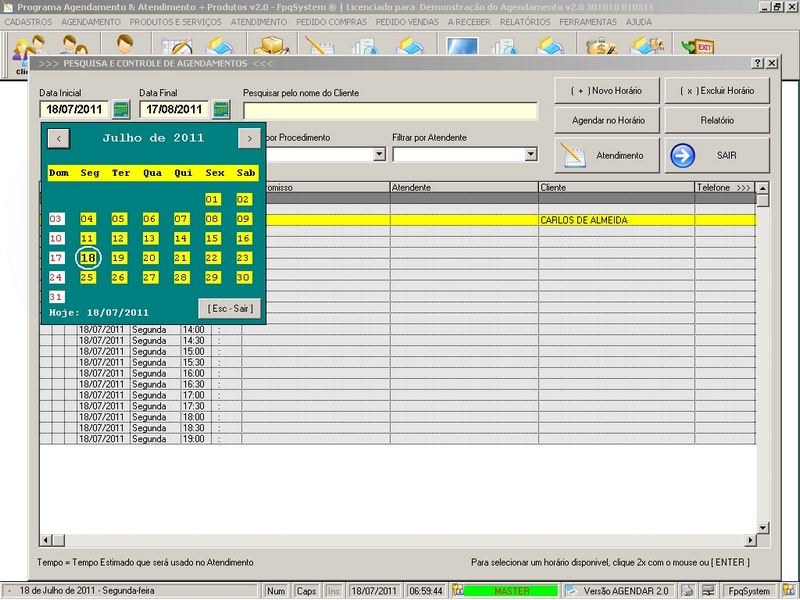The height and width of the screenshot is (600, 800).
Task: Click the ( + ) Novo Horário button
Action: point(607,91)
